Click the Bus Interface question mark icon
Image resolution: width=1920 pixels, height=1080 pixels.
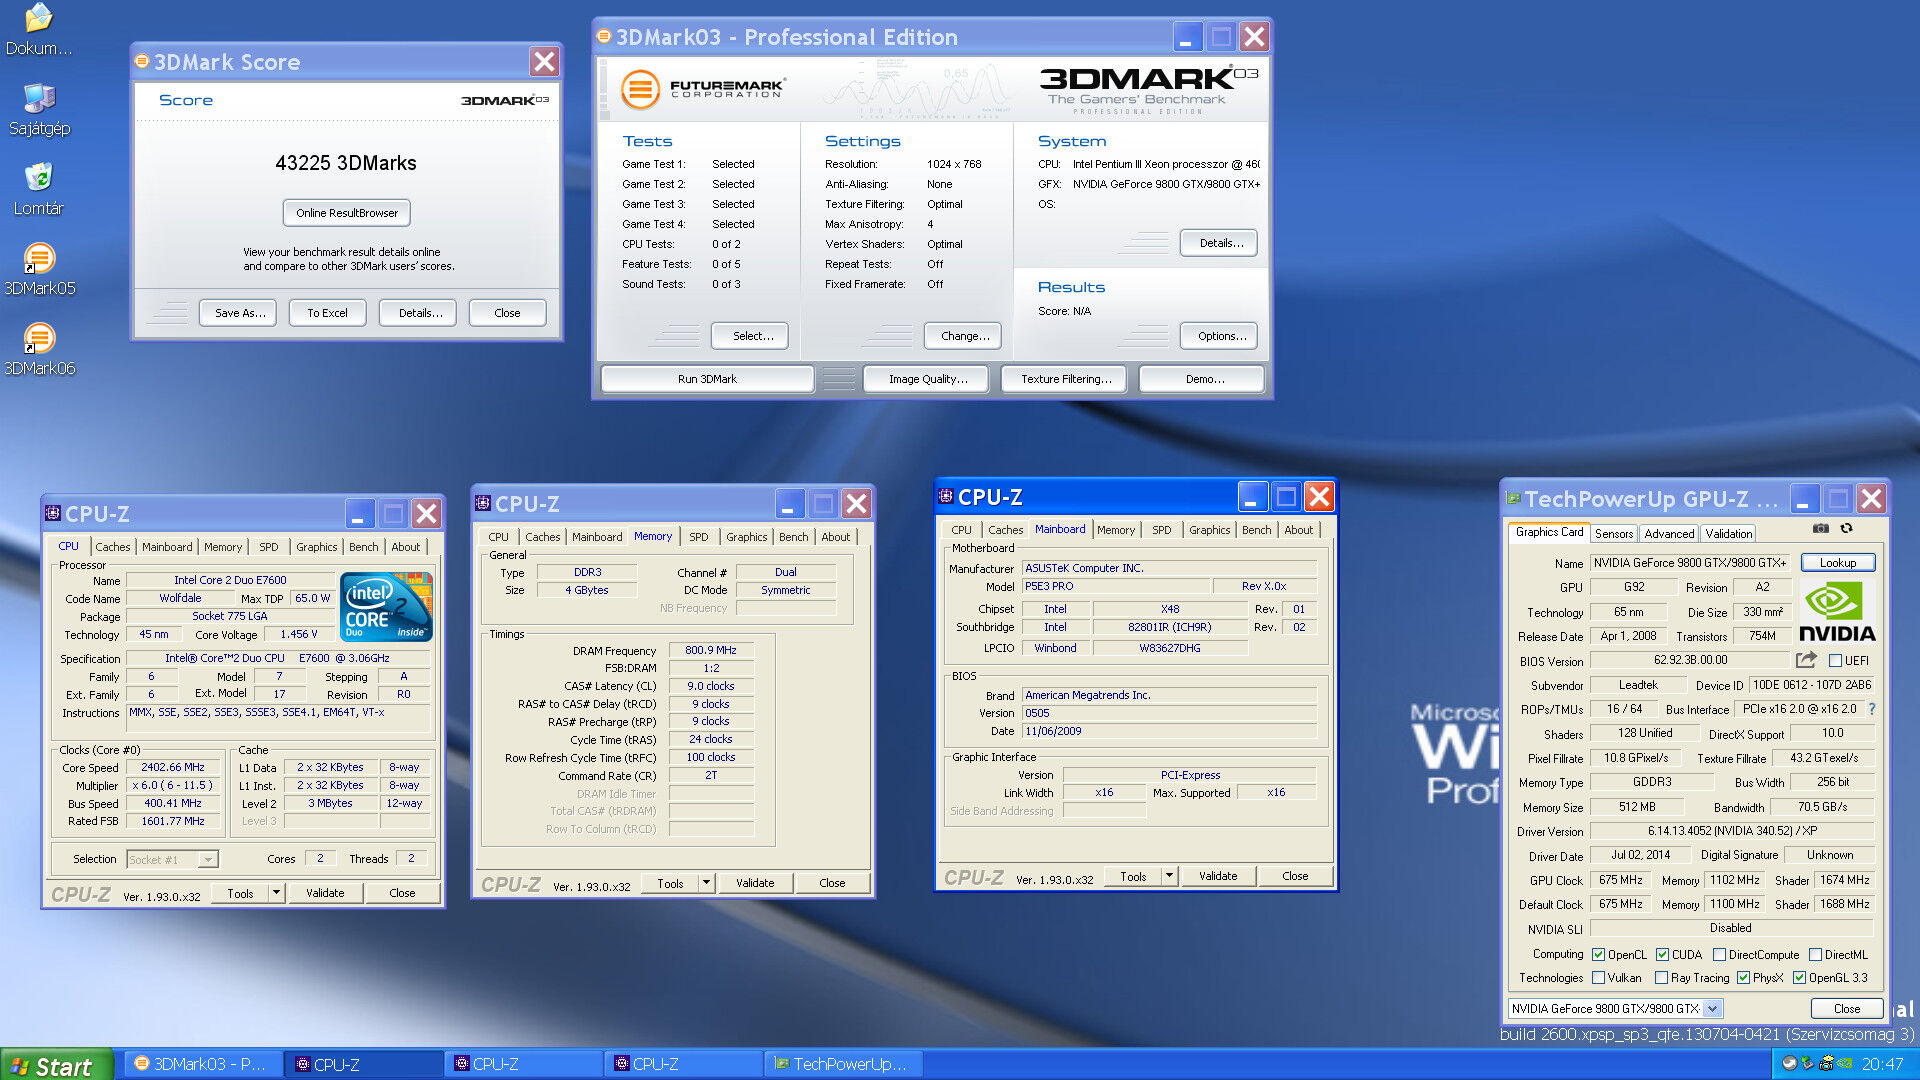pos(1871,709)
